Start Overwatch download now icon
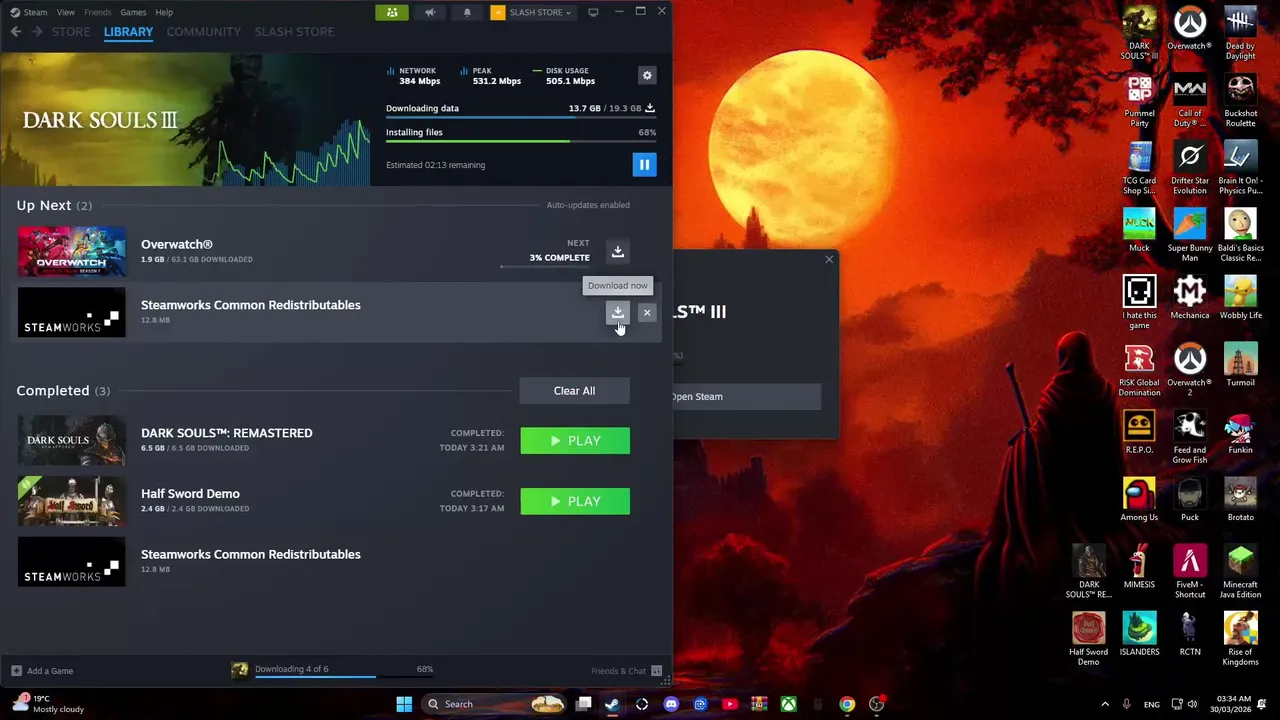This screenshot has height=720, width=1280. click(x=617, y=252)
